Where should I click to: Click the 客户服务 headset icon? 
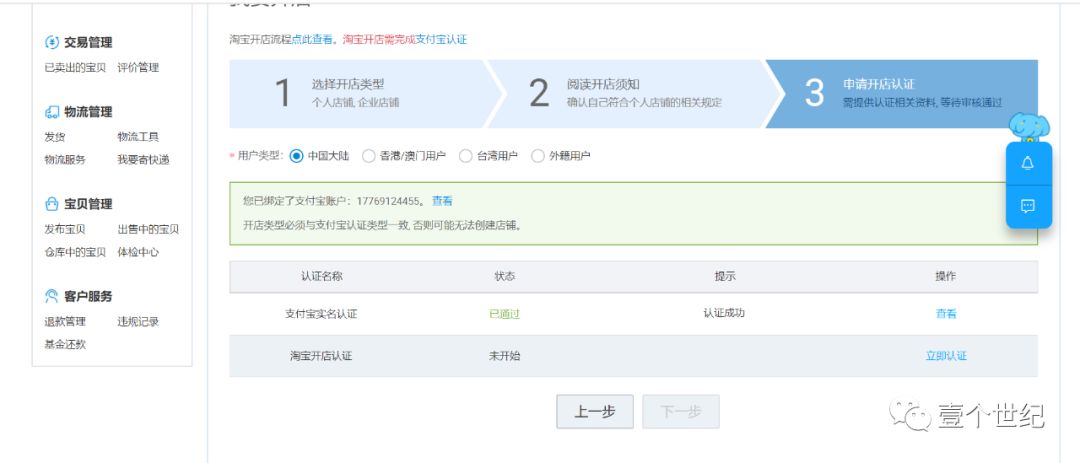tap(52, 296)
